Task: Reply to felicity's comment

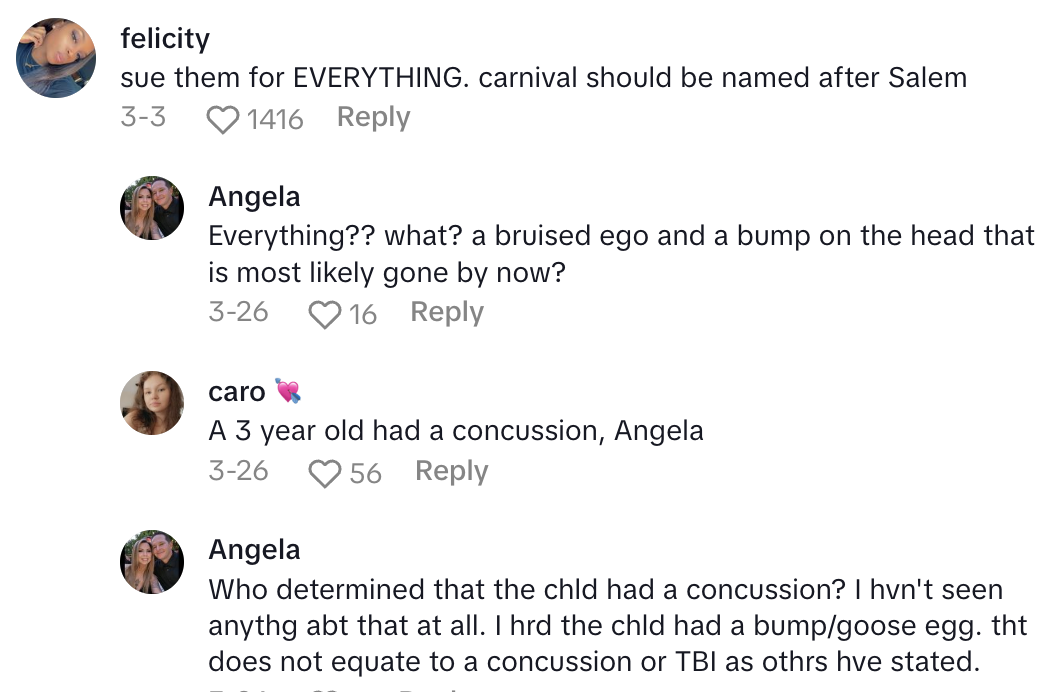Action: pyautogui.click(x=373, y=118)
